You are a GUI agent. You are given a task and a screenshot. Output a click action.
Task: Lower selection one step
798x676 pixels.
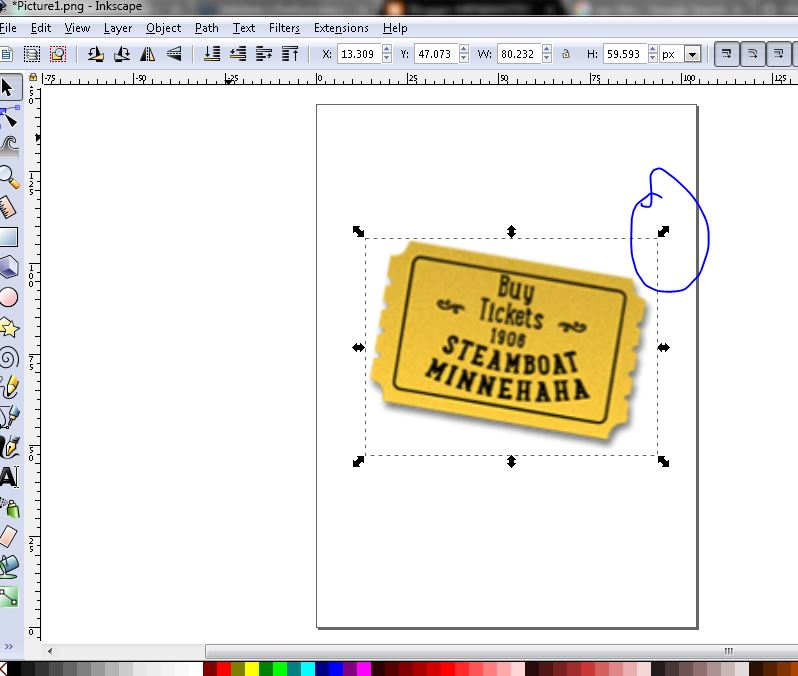[238, 54]
